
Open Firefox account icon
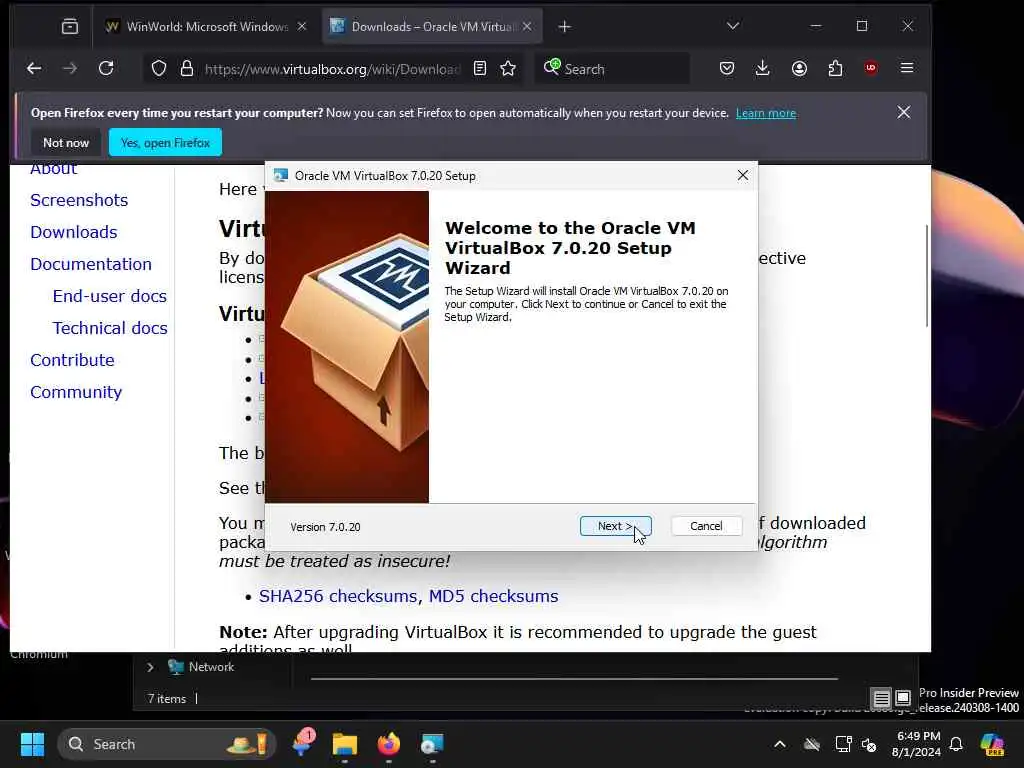pyautogui.click(x=799, y=69)
